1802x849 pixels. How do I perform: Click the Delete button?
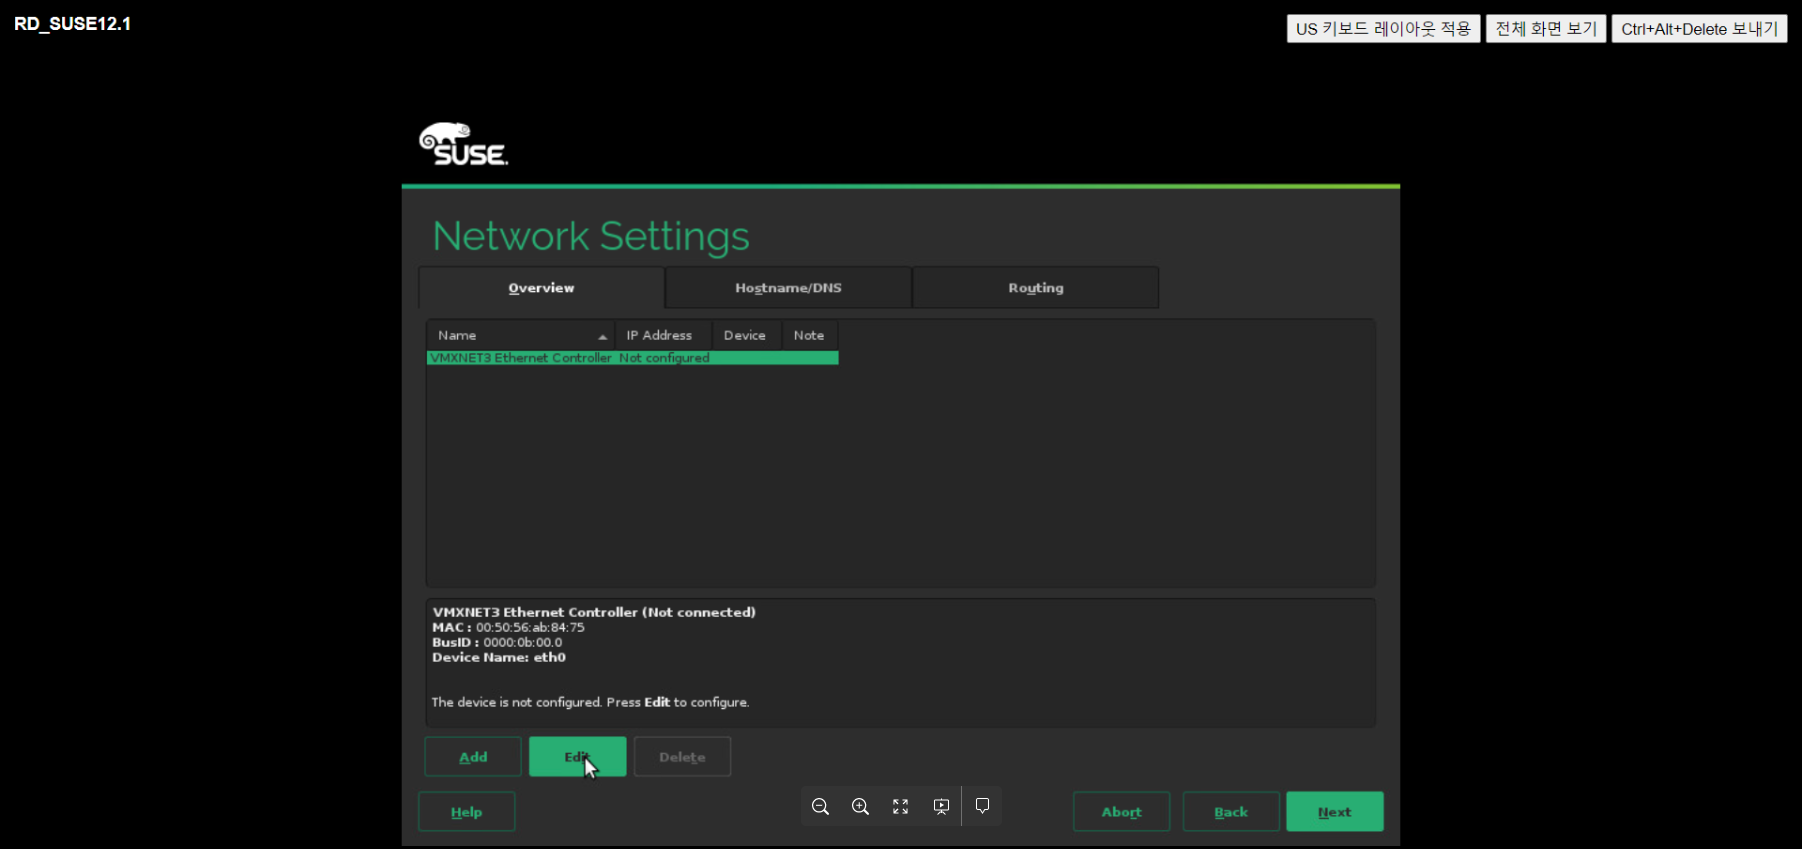[682, 757]
